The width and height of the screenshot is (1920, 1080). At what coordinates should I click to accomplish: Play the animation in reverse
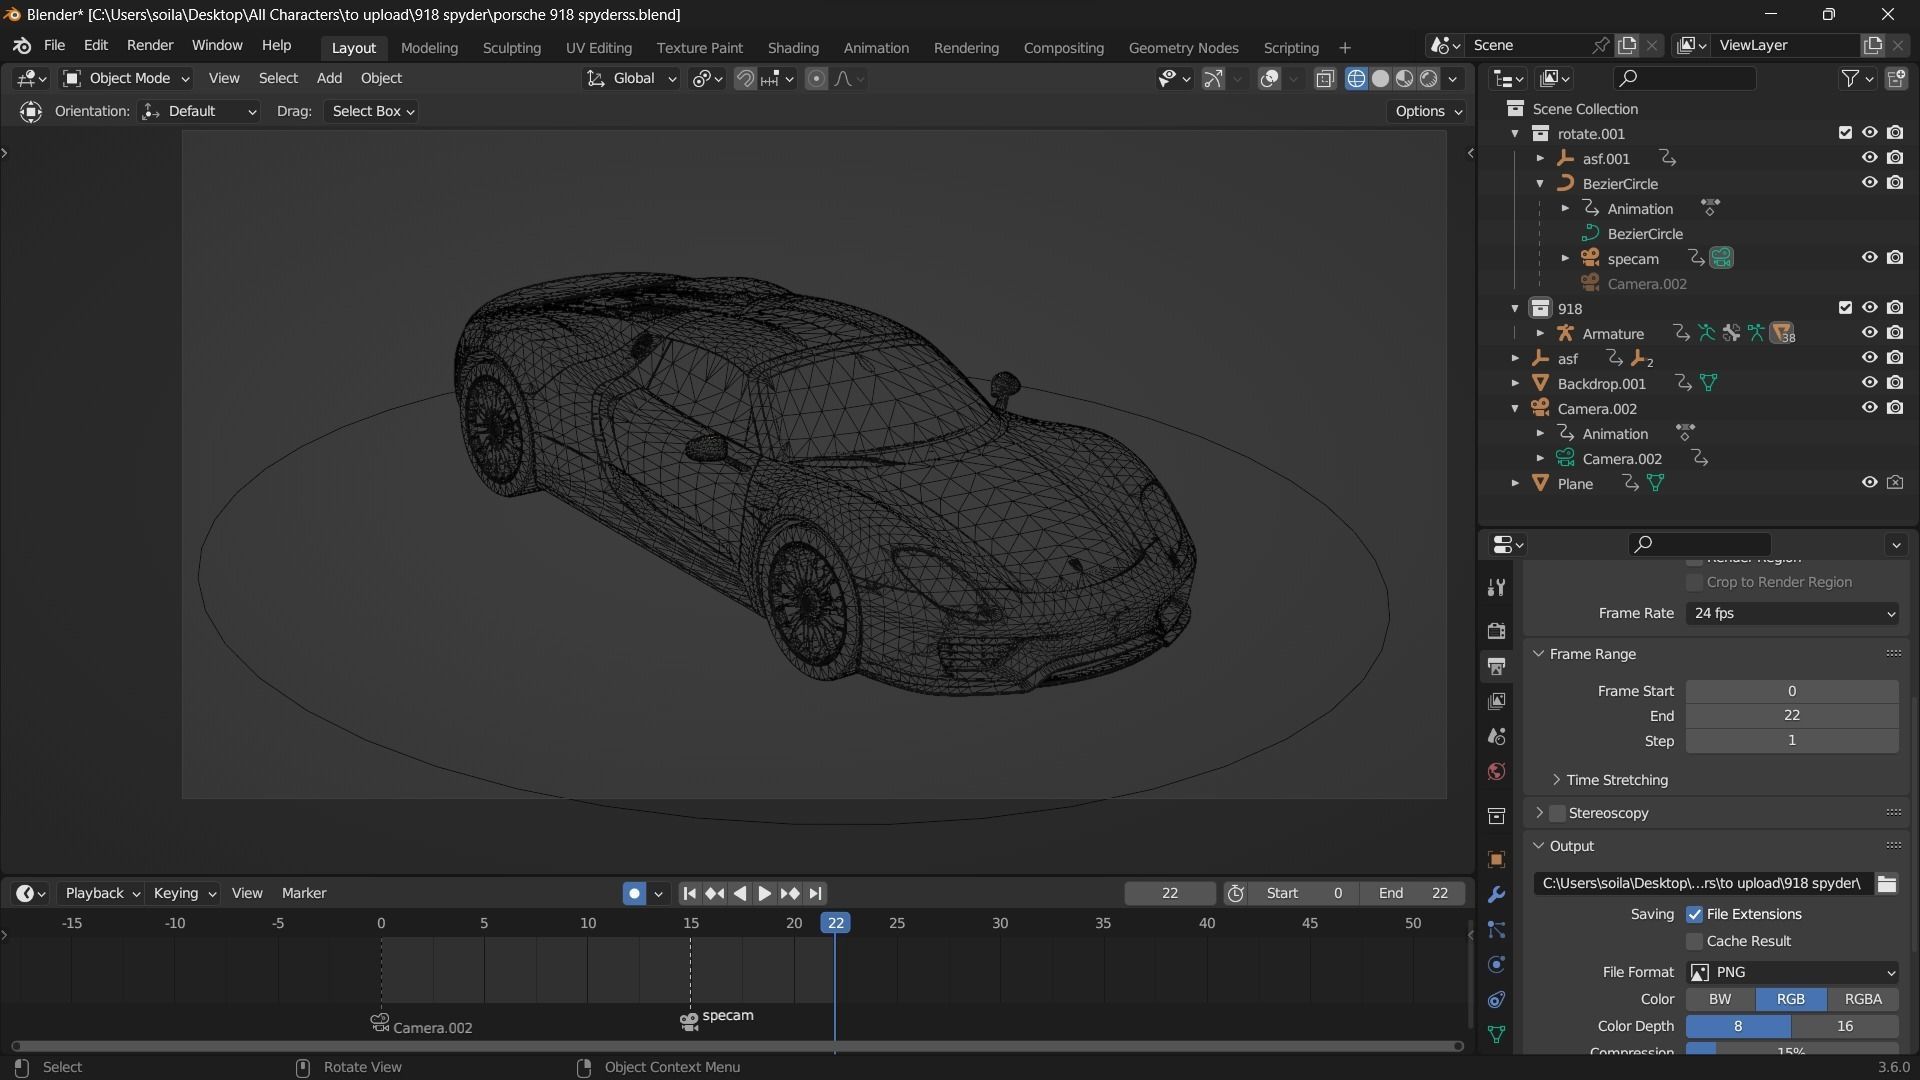point(740,893)
